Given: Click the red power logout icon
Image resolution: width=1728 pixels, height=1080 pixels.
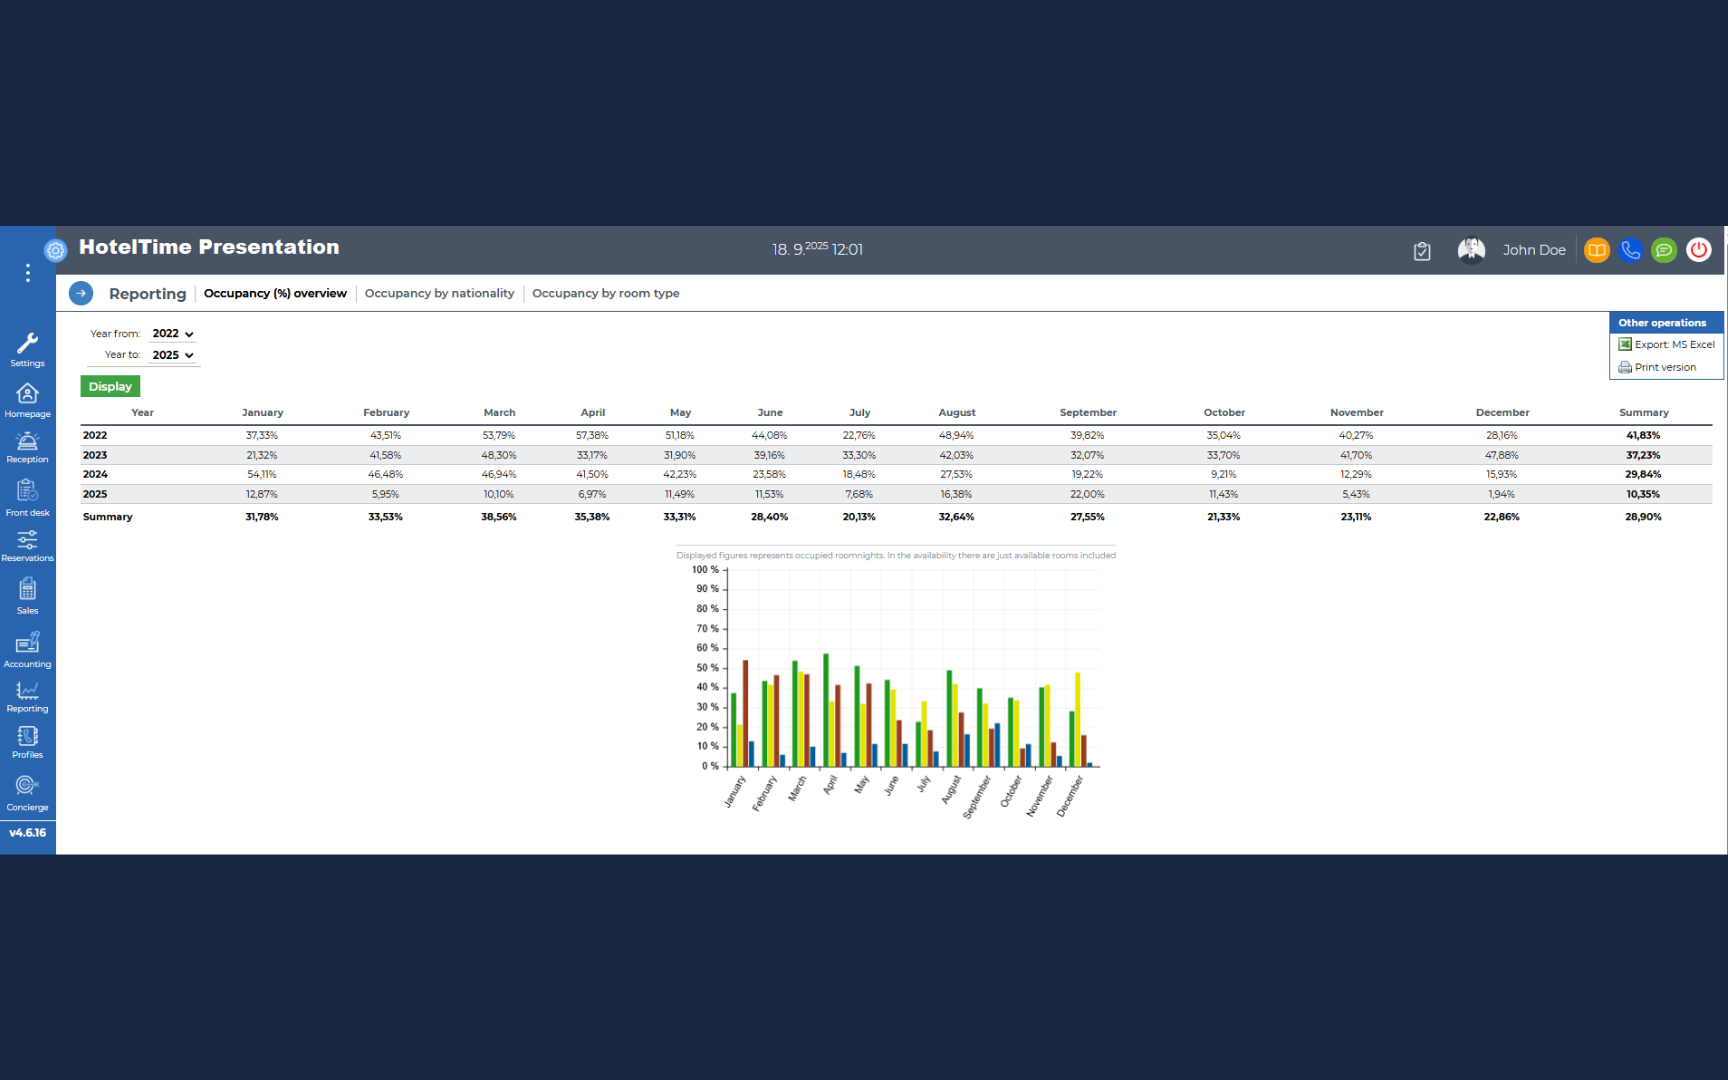Looking at the screenshot, I should coord(1698,250).
